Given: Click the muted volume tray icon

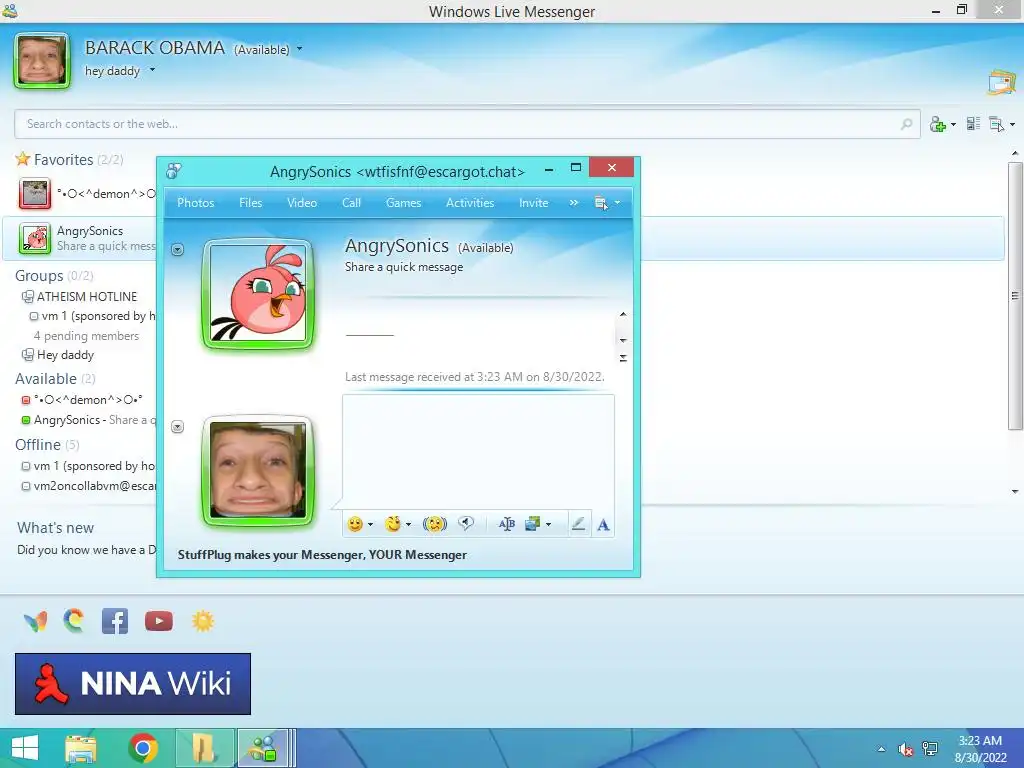Looking at the screenshot, I should click(x=905, y=749).
